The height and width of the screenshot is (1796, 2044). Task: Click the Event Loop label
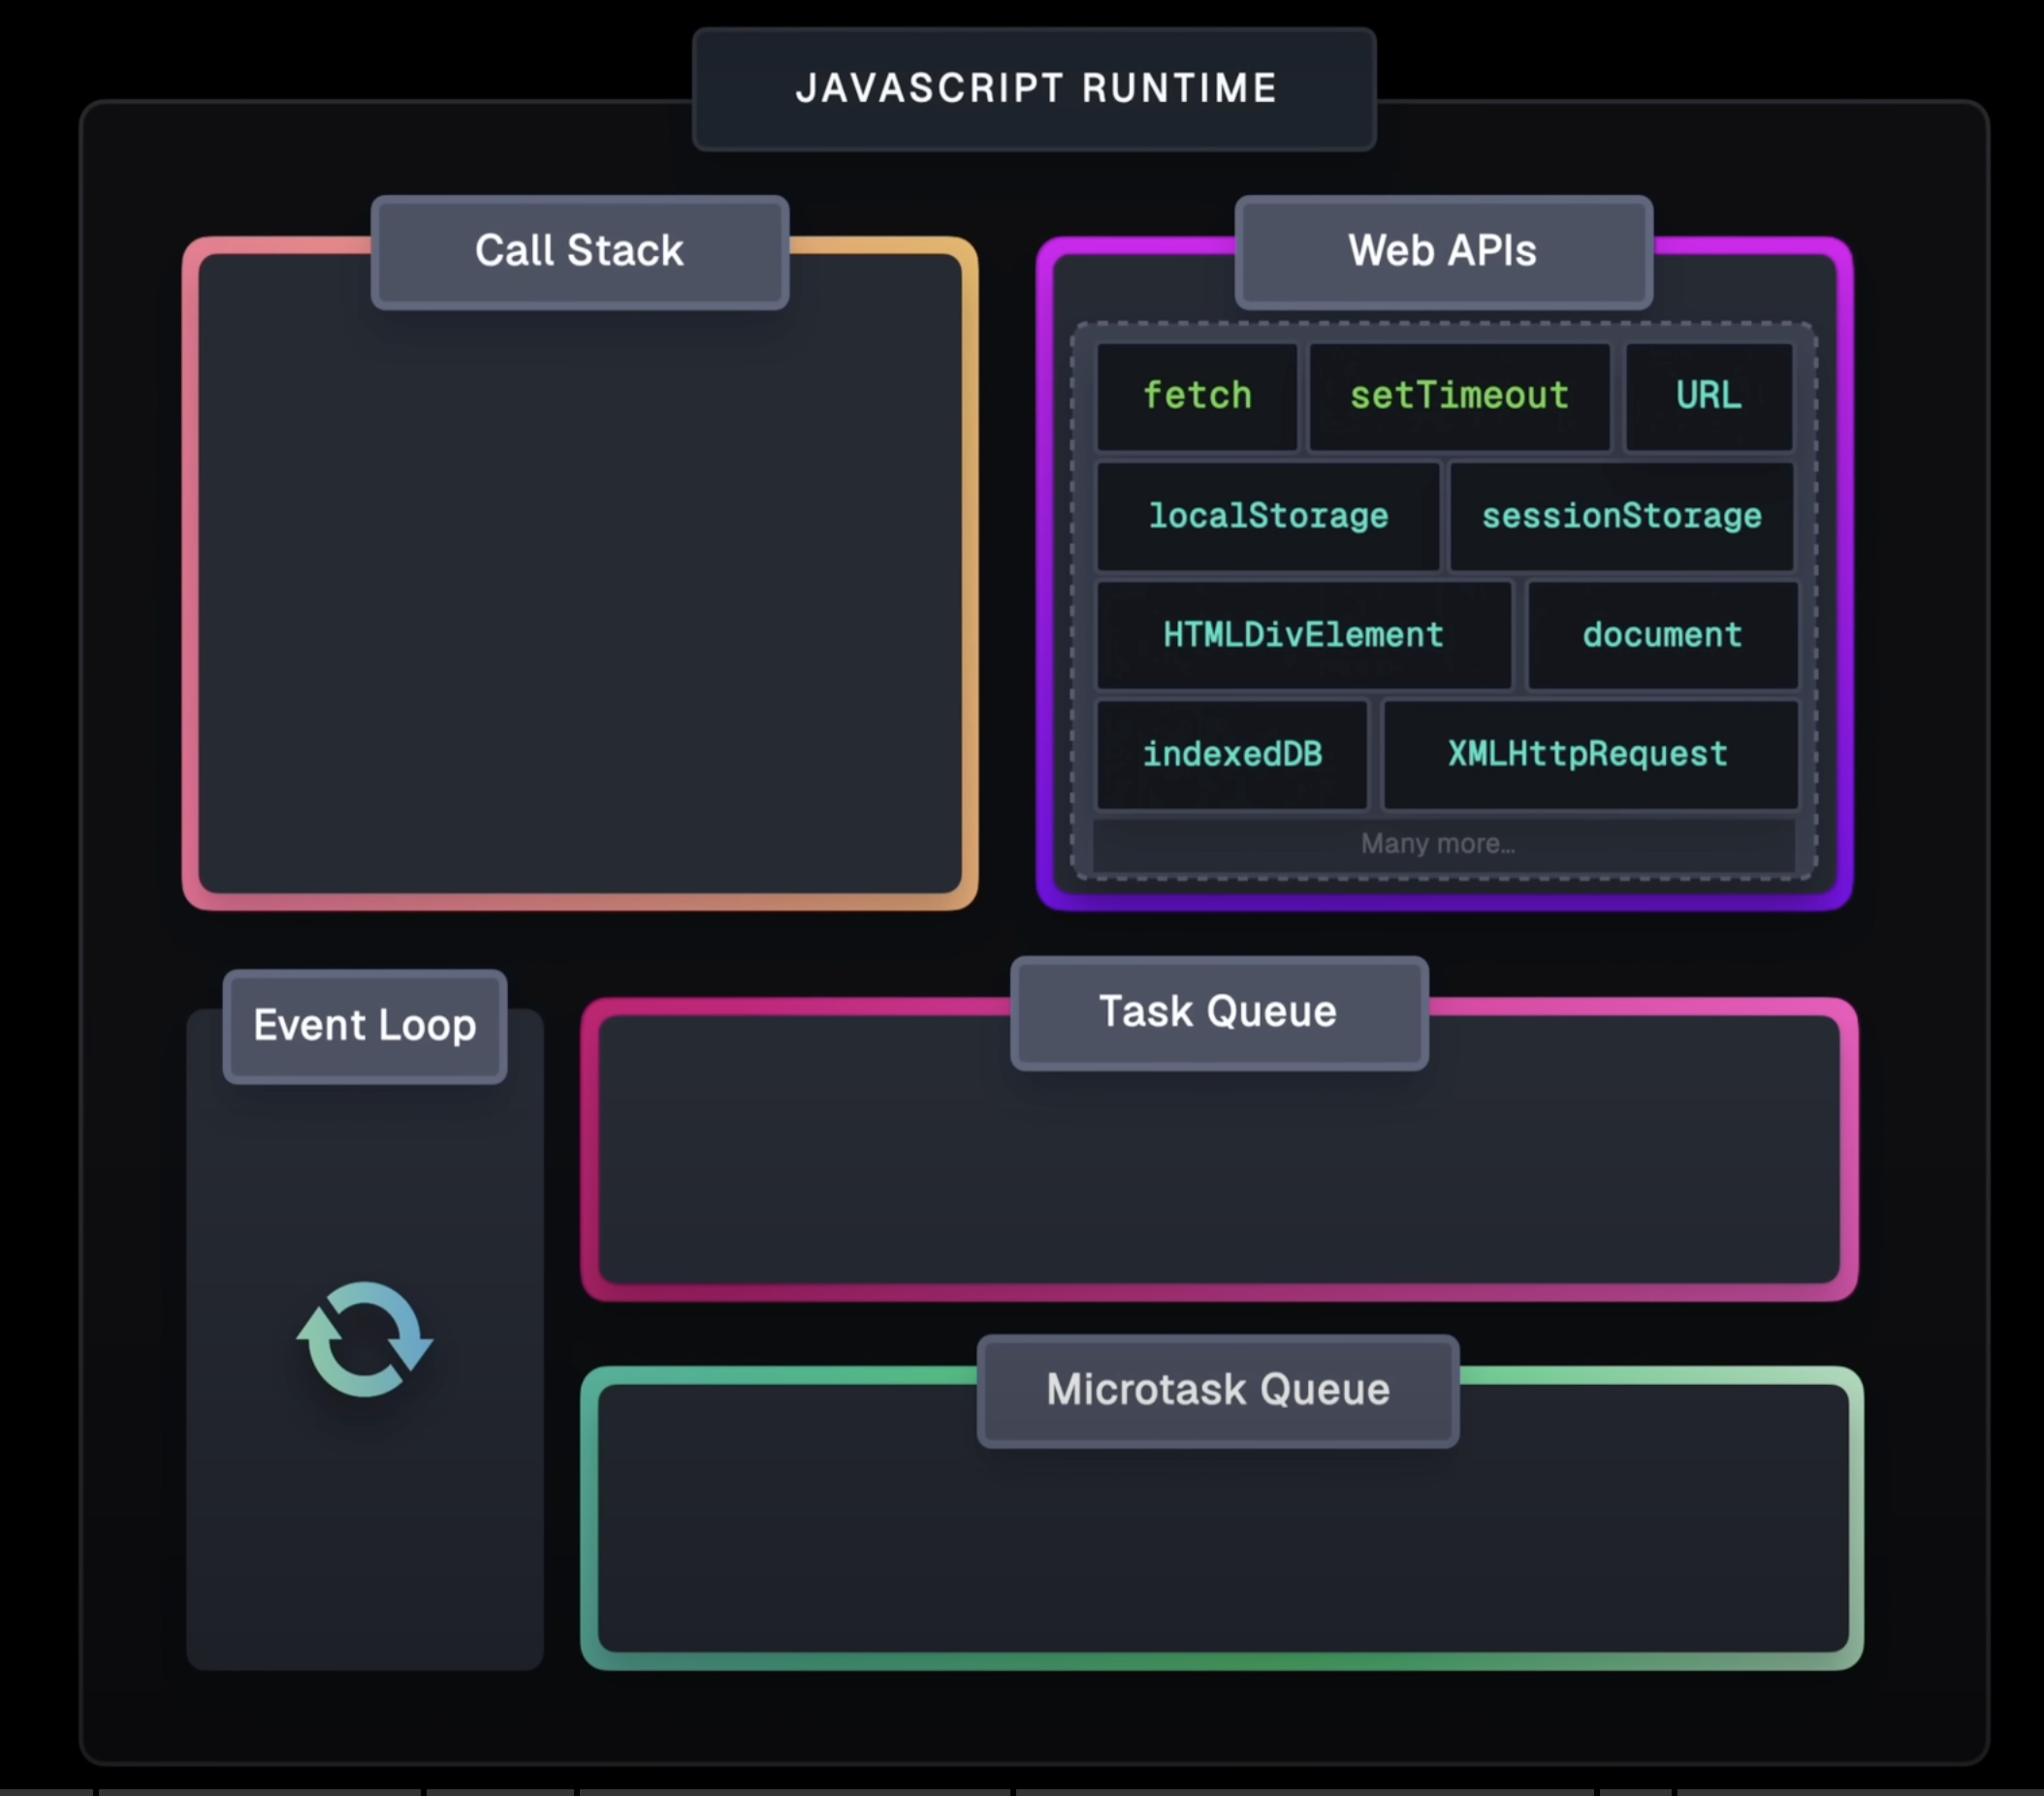click(365, 1026)
